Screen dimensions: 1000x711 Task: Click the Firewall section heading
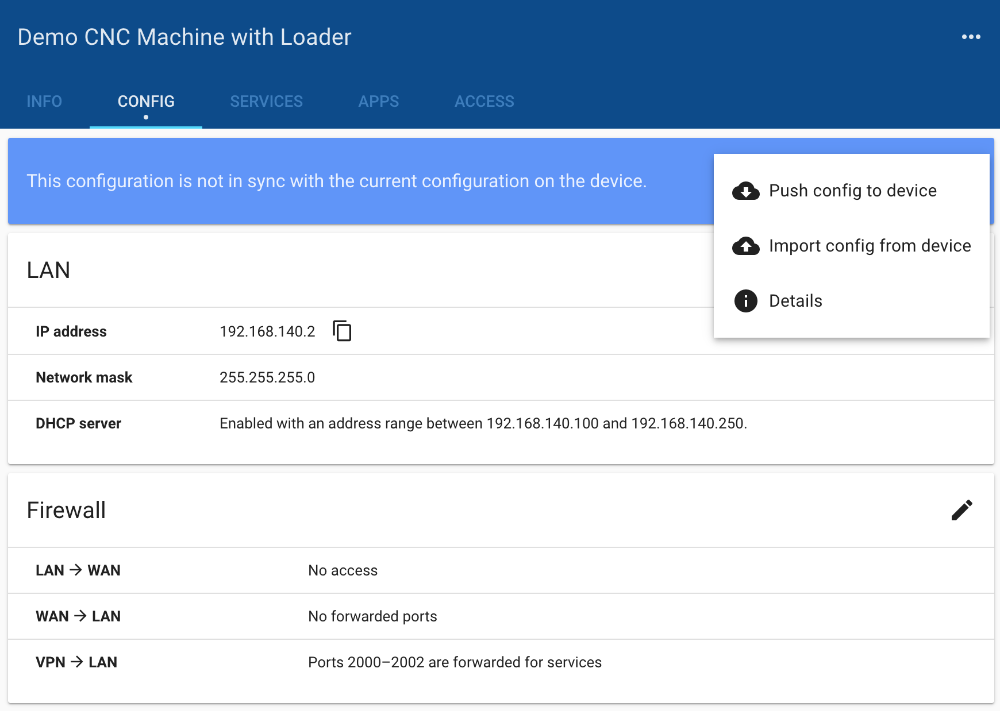[66, 510]
